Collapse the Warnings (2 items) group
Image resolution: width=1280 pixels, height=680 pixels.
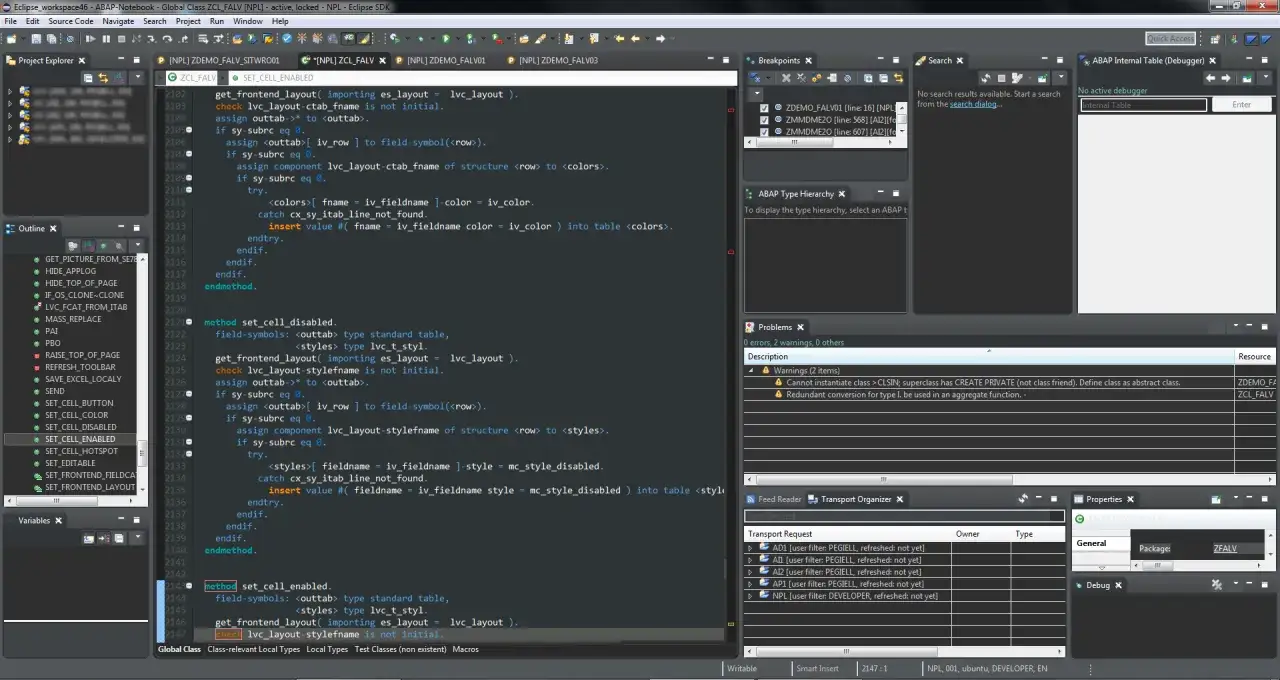coord(752,370)
